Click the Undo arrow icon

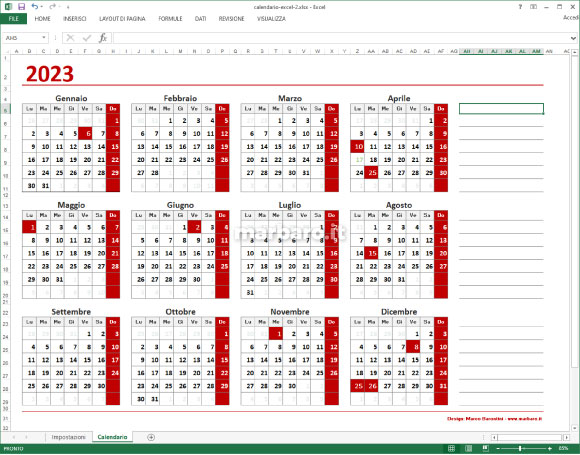[35, 6]
